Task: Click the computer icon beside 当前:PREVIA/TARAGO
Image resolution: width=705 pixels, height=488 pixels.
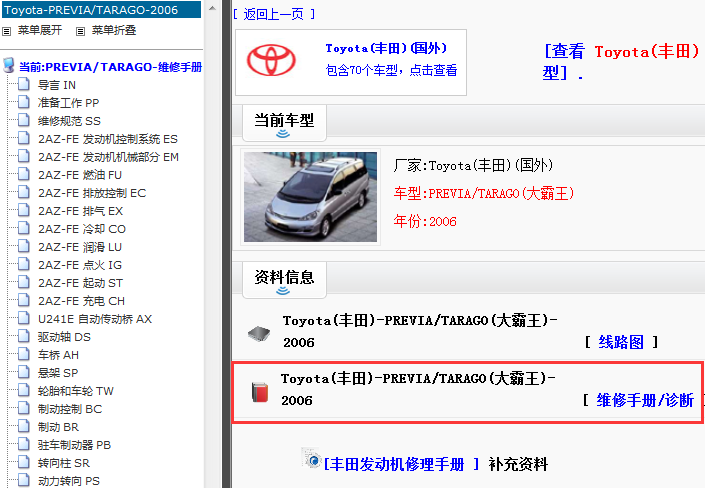Action: tap(9, 66)
